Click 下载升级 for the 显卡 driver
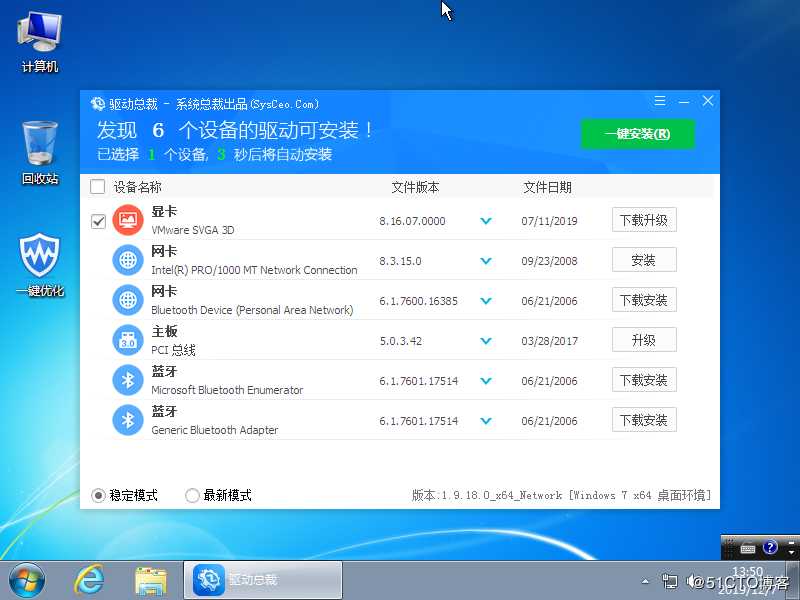800x600 pixels. coord(644,220)
